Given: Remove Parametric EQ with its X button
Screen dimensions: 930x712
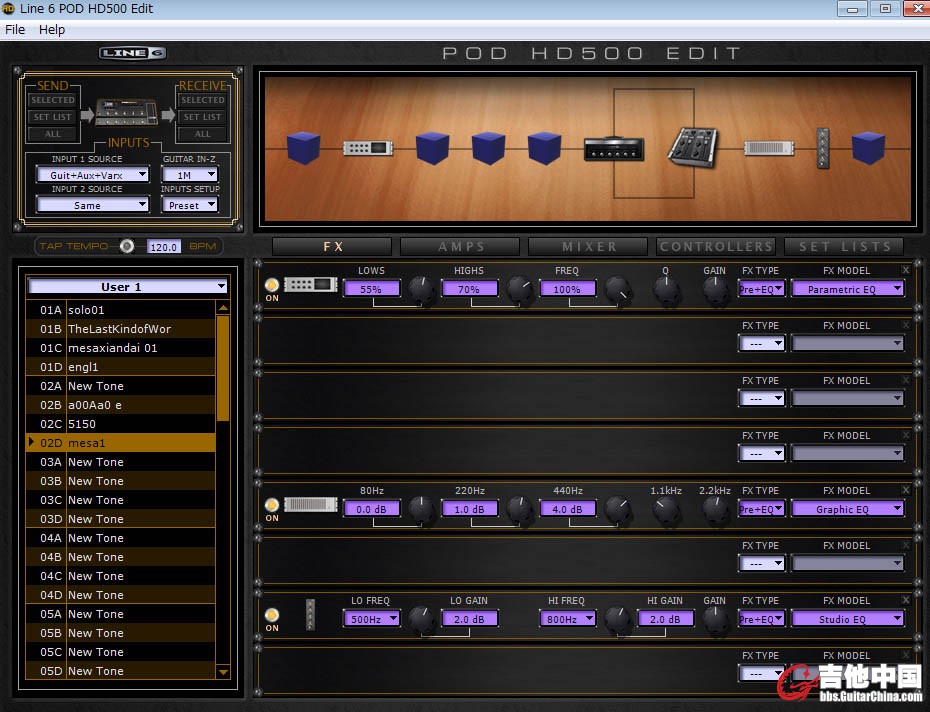Looking at the screenshot, I should (906, 270).
